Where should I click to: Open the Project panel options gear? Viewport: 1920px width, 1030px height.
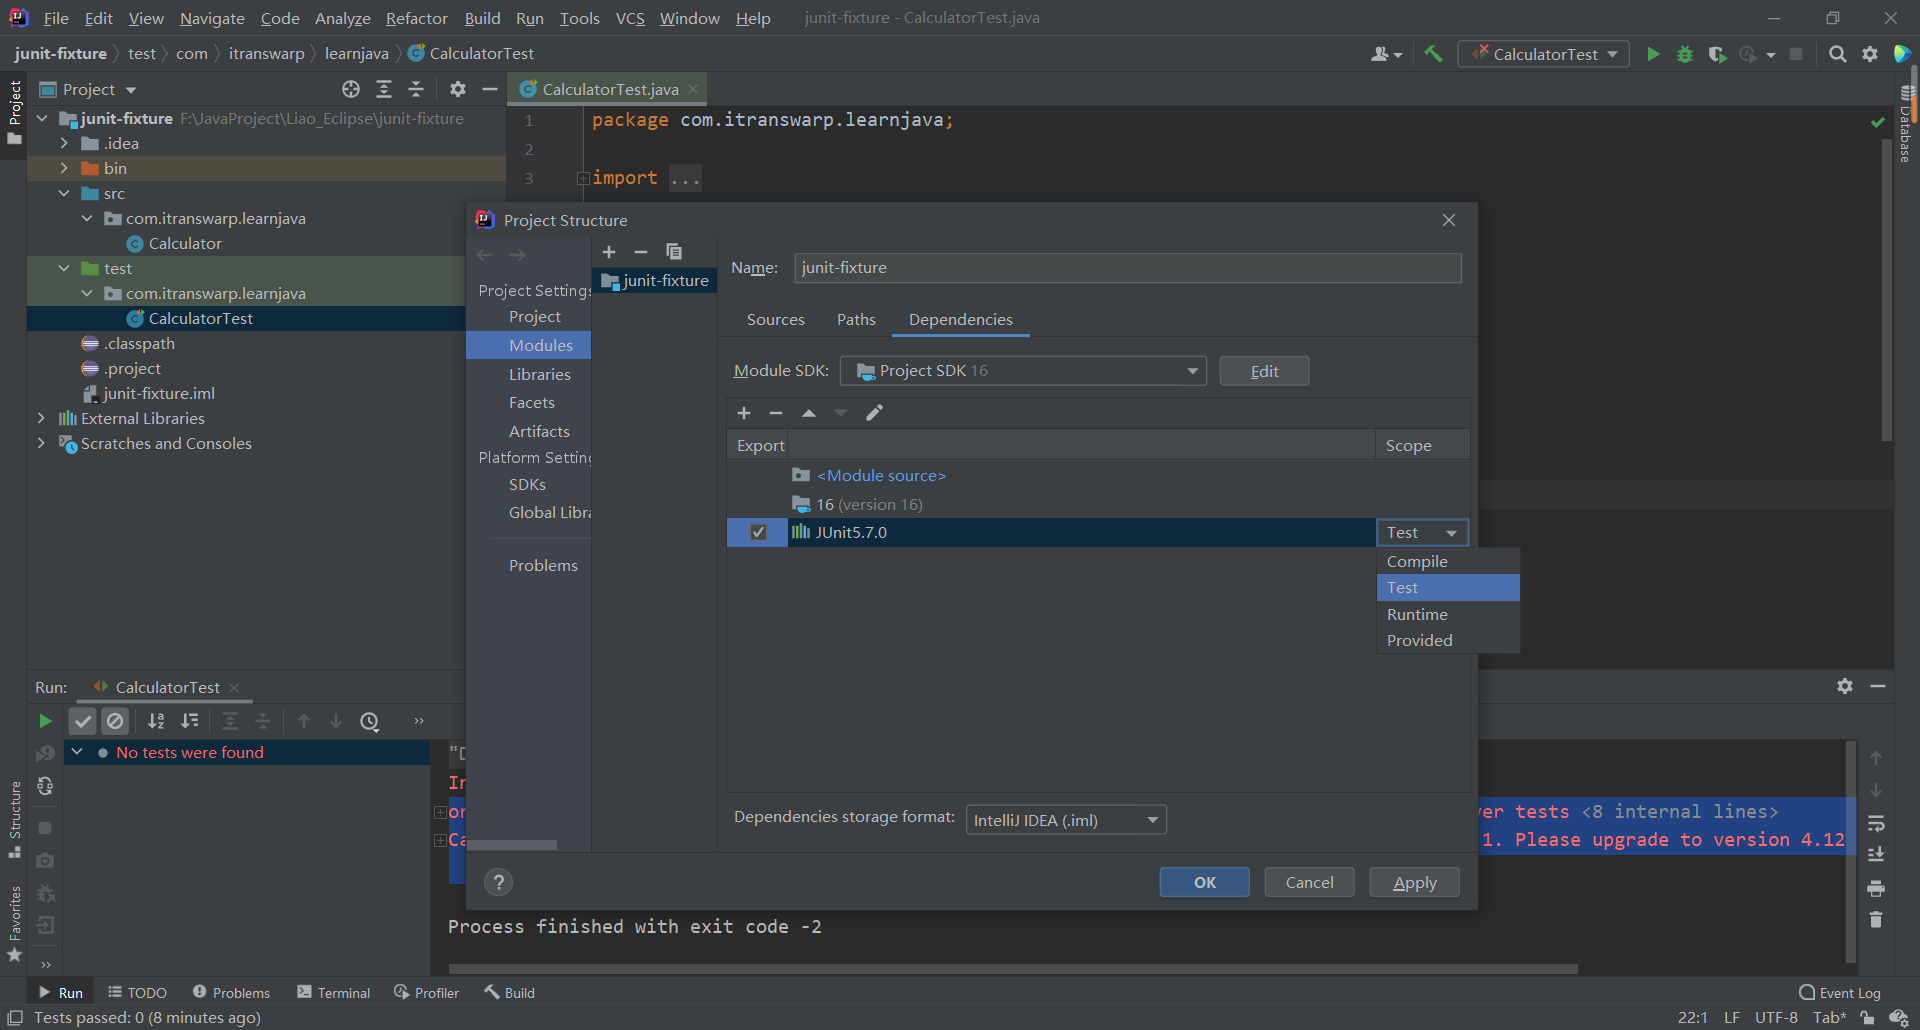458,89
